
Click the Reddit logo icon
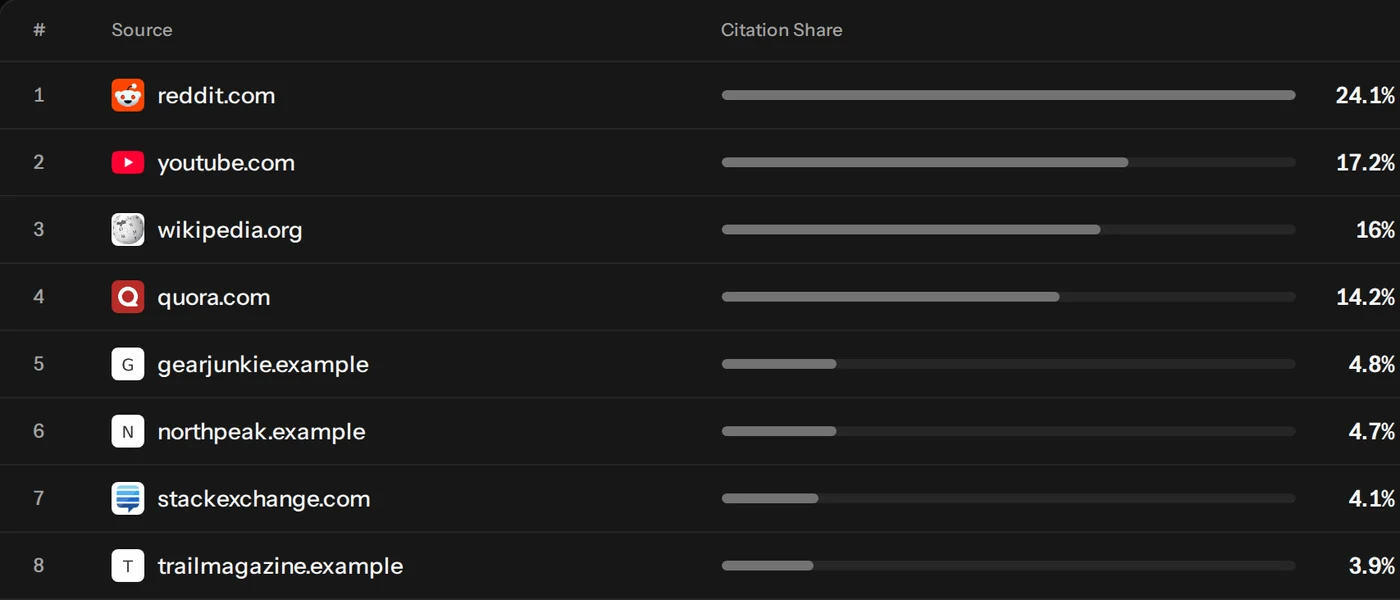point(128,95)
